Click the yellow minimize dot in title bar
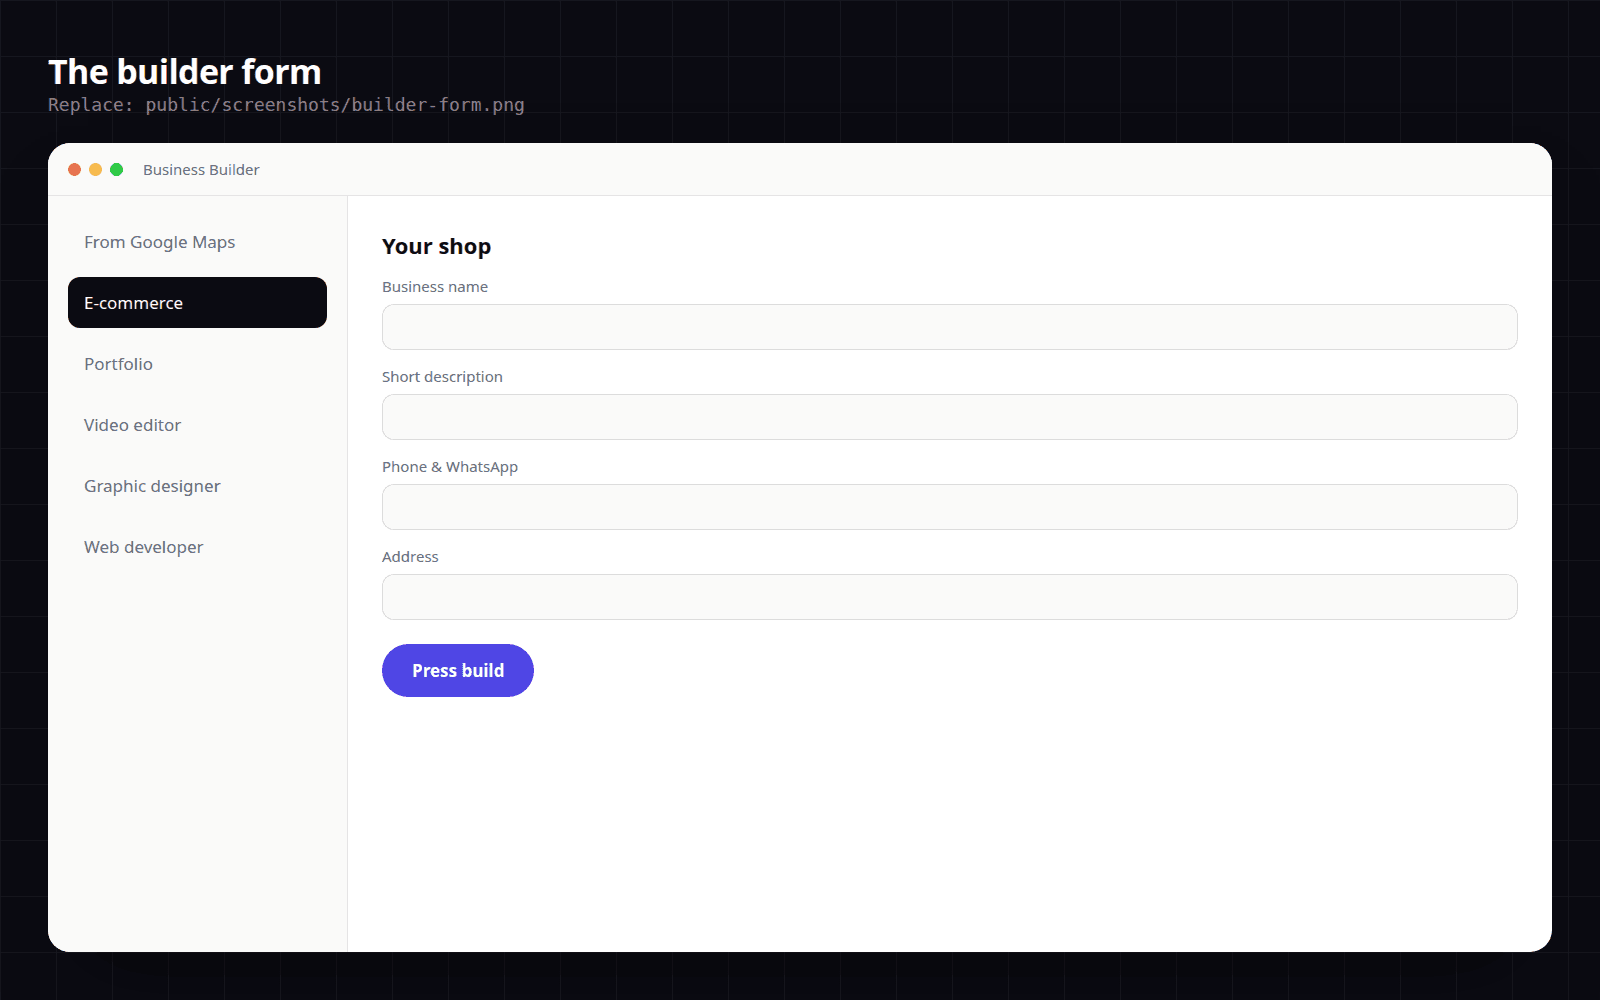 [95, 170]
